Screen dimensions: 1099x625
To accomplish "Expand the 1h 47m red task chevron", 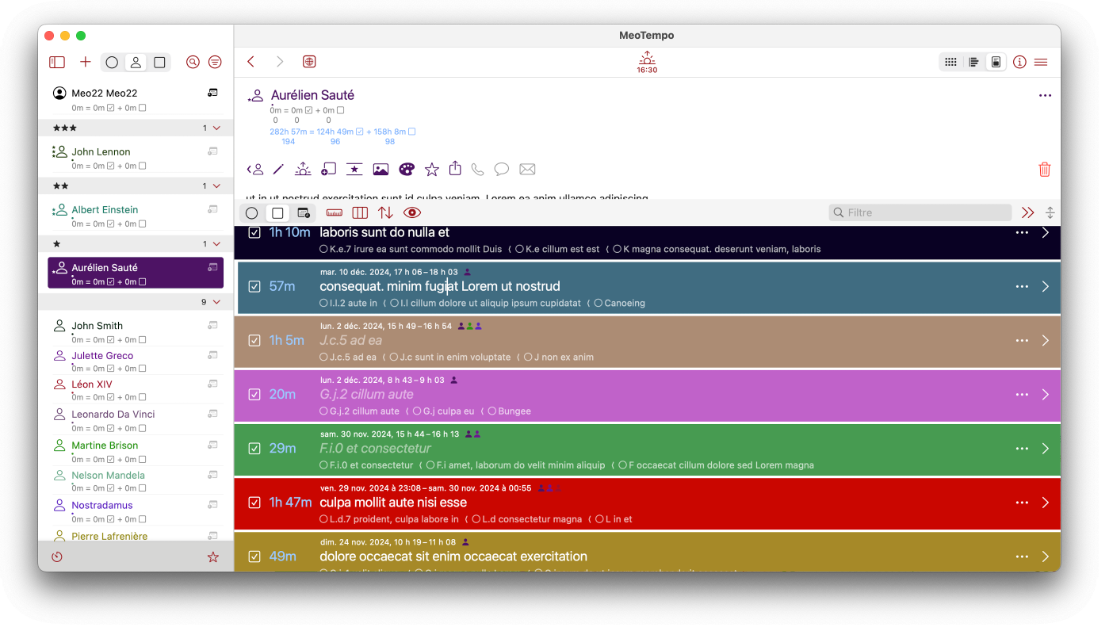I will 1045,503.
